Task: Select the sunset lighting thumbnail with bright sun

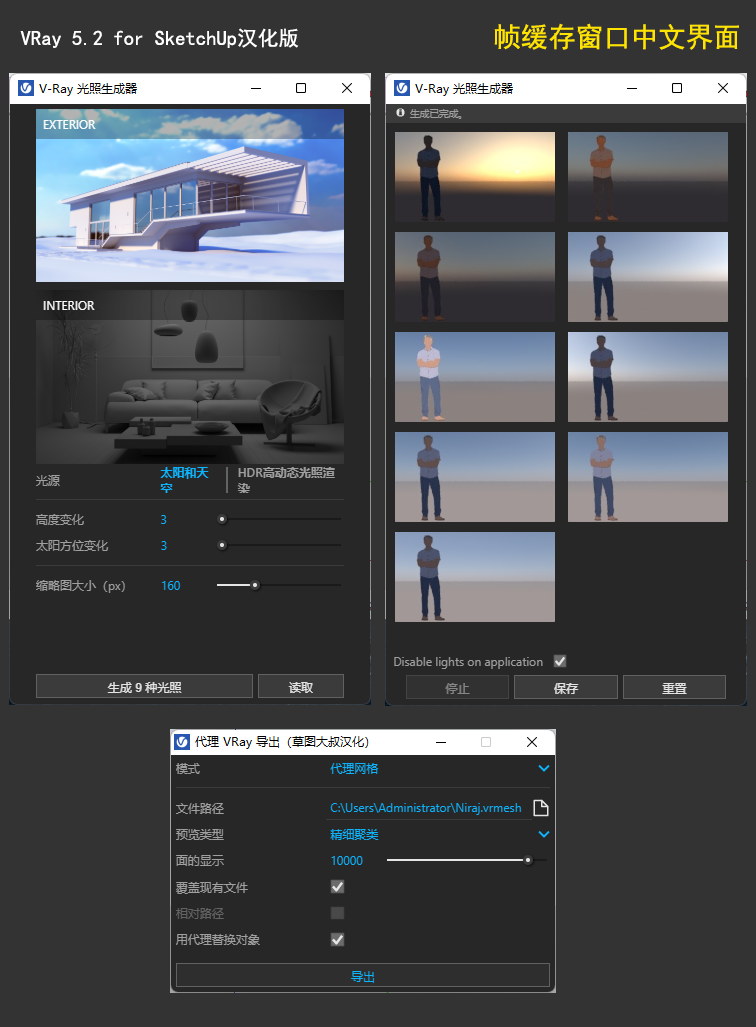Action: click(x=475, y=177)
